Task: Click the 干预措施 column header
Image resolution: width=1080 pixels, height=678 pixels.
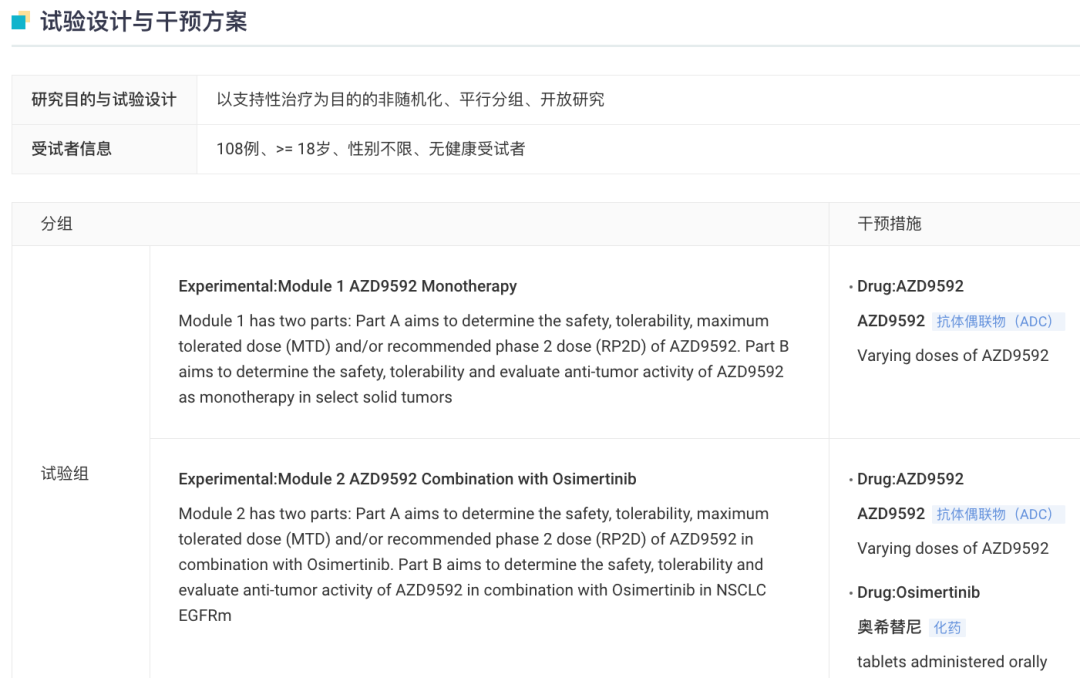Action: [x=889, y=224]
